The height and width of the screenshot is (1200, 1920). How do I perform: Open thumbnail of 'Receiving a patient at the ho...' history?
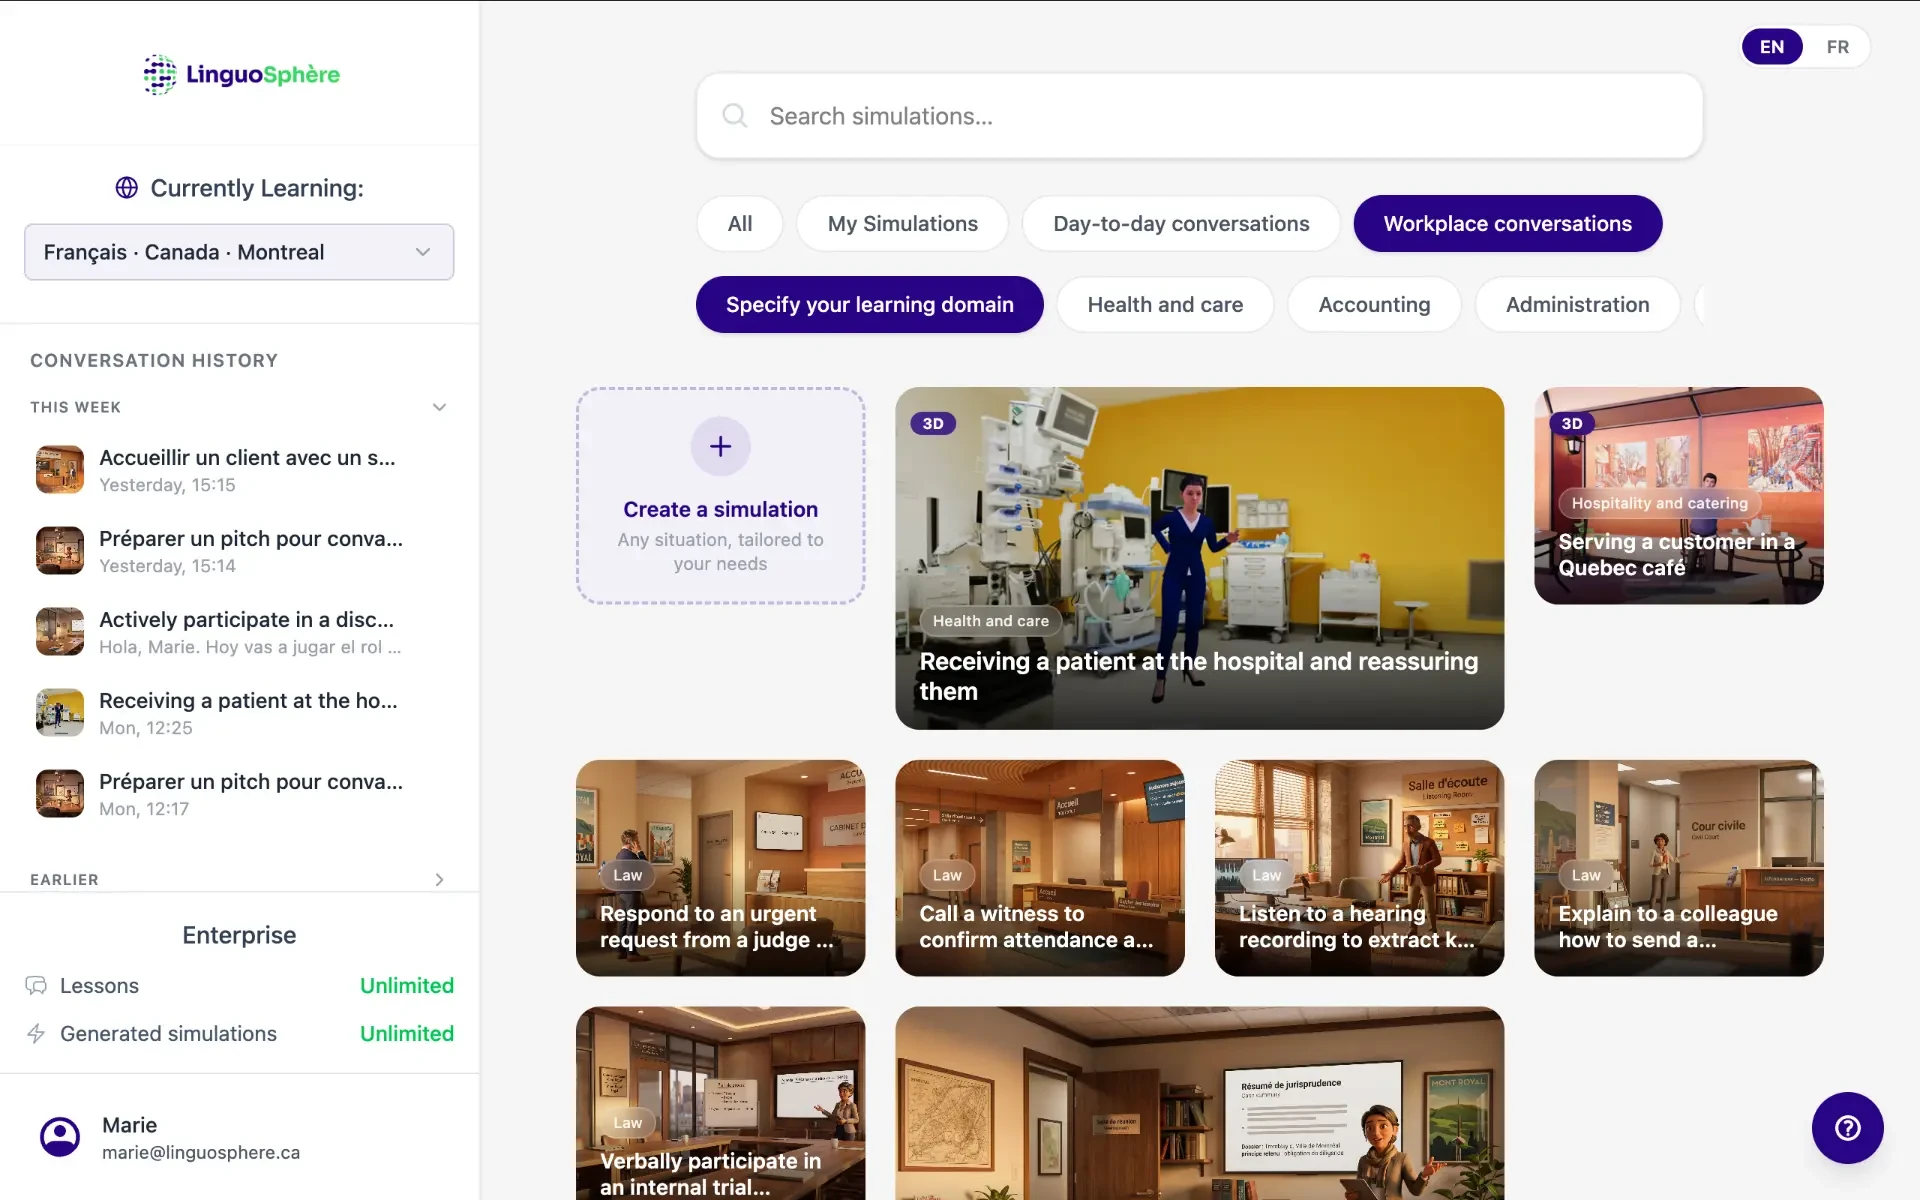click(x=60, y=713)
